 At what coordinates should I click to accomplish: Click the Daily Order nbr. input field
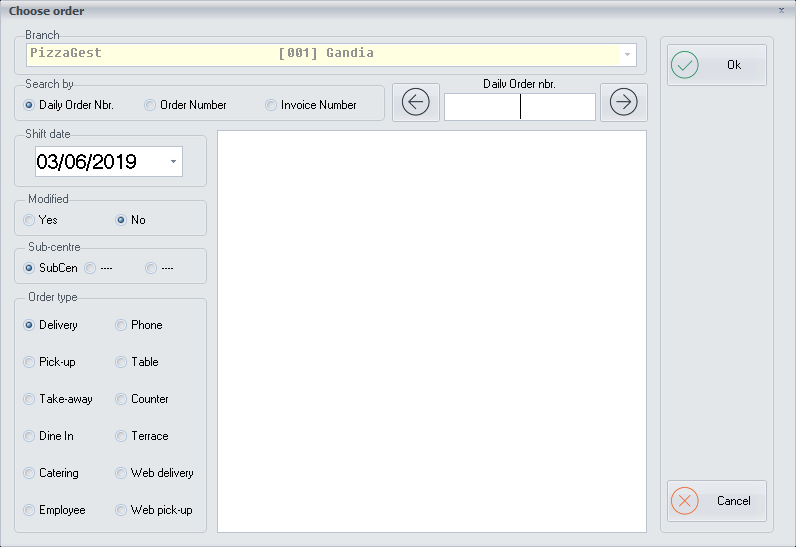click(x=519, y=107)
